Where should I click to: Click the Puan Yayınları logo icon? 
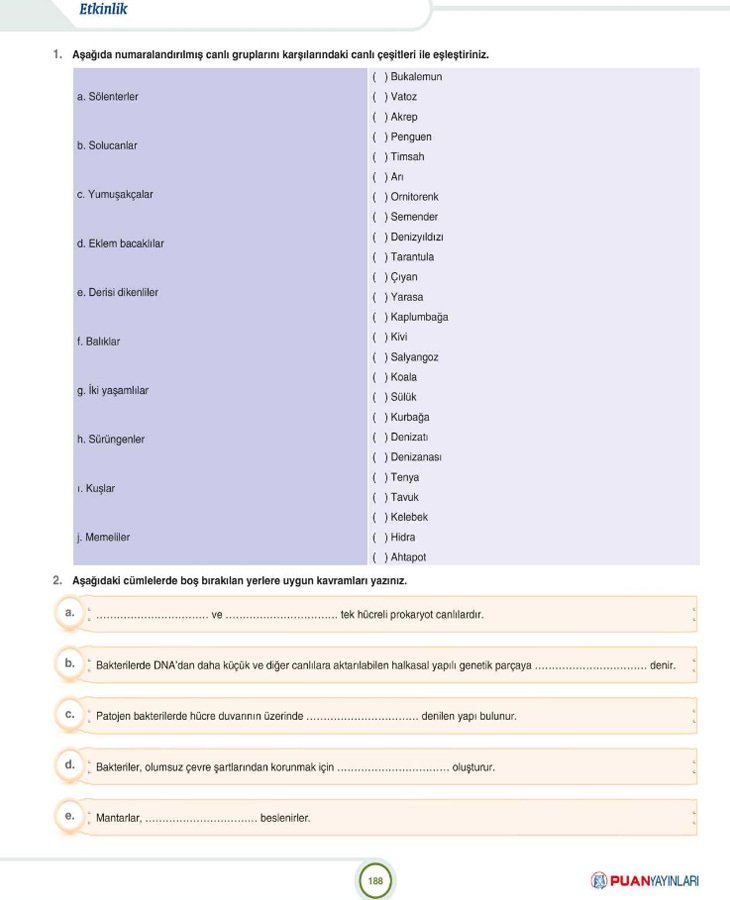[x=600, y=880]
